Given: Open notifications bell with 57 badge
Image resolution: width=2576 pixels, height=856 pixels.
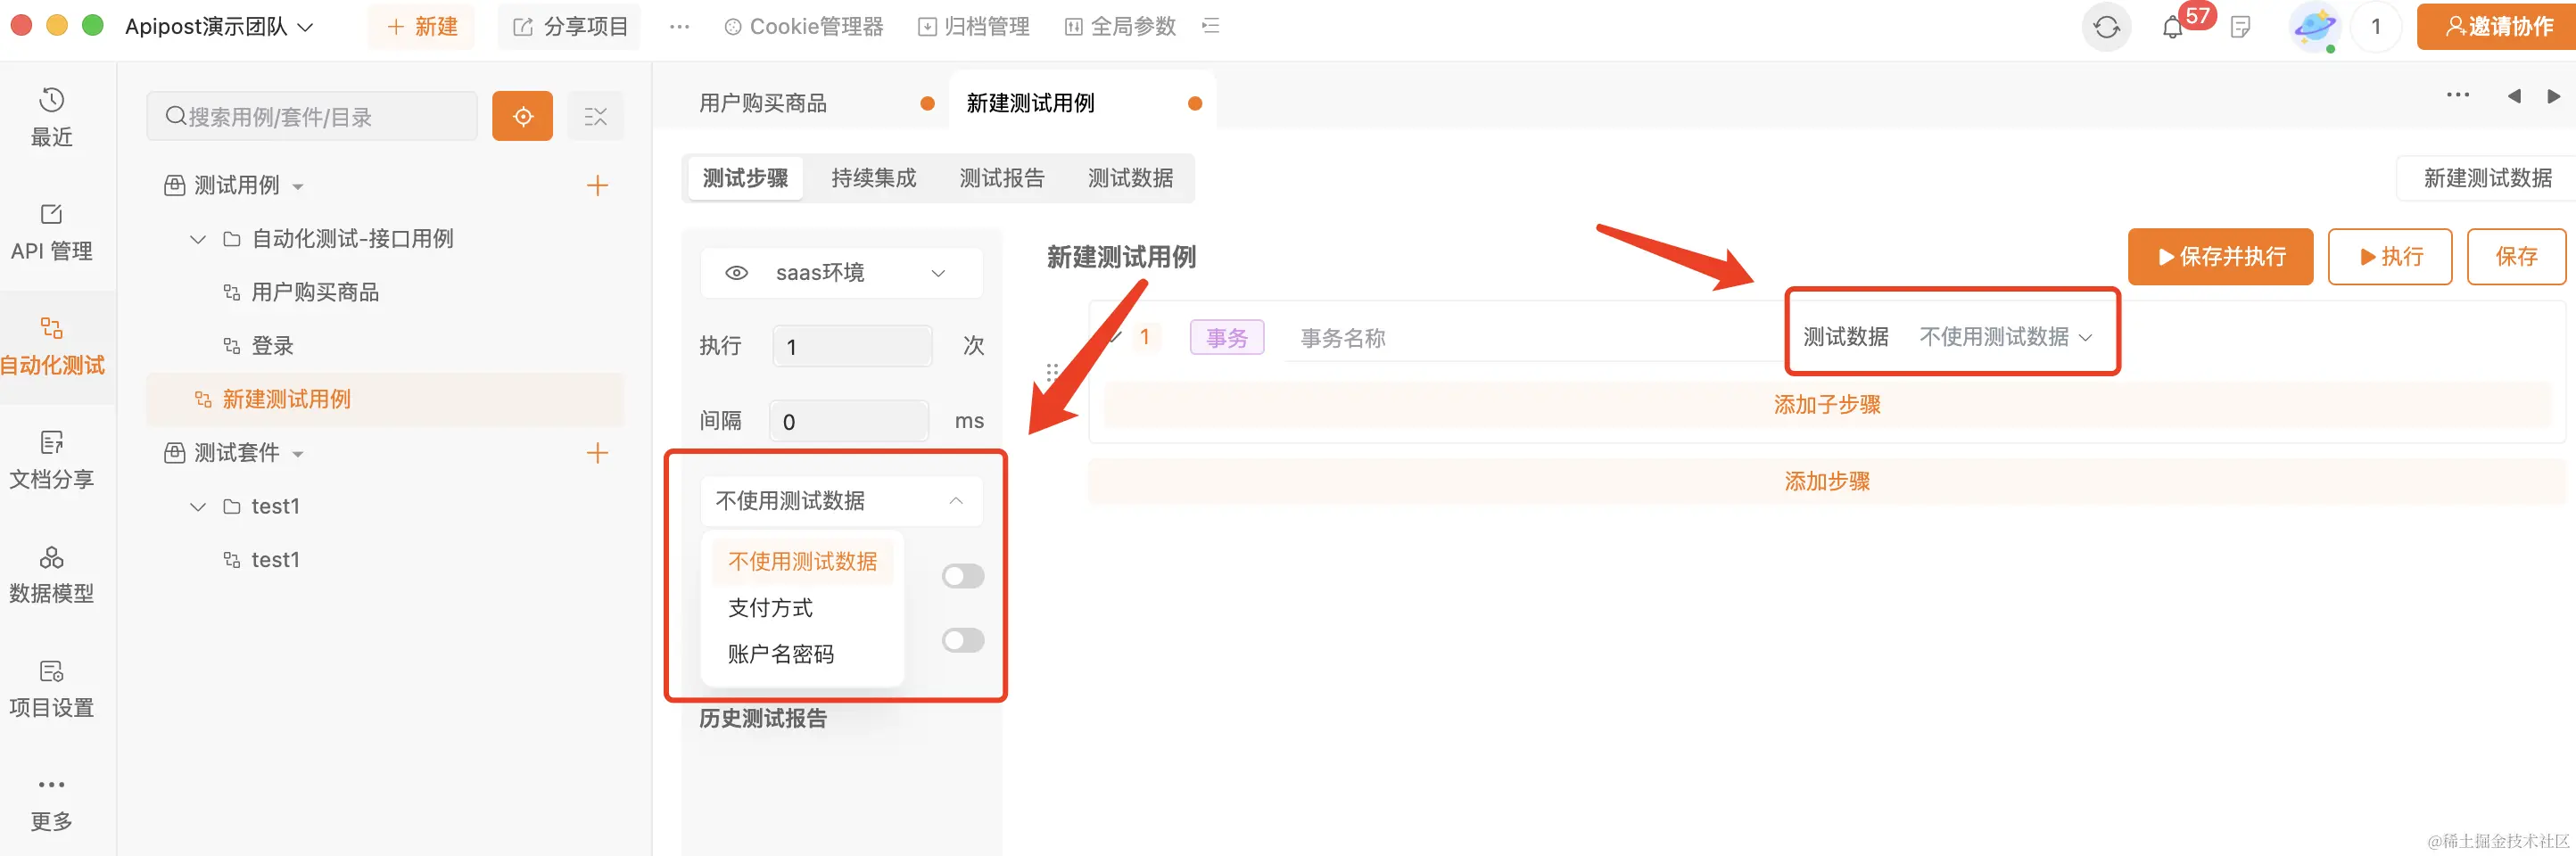Looking at the screenshot, I should pos(2172,27).
